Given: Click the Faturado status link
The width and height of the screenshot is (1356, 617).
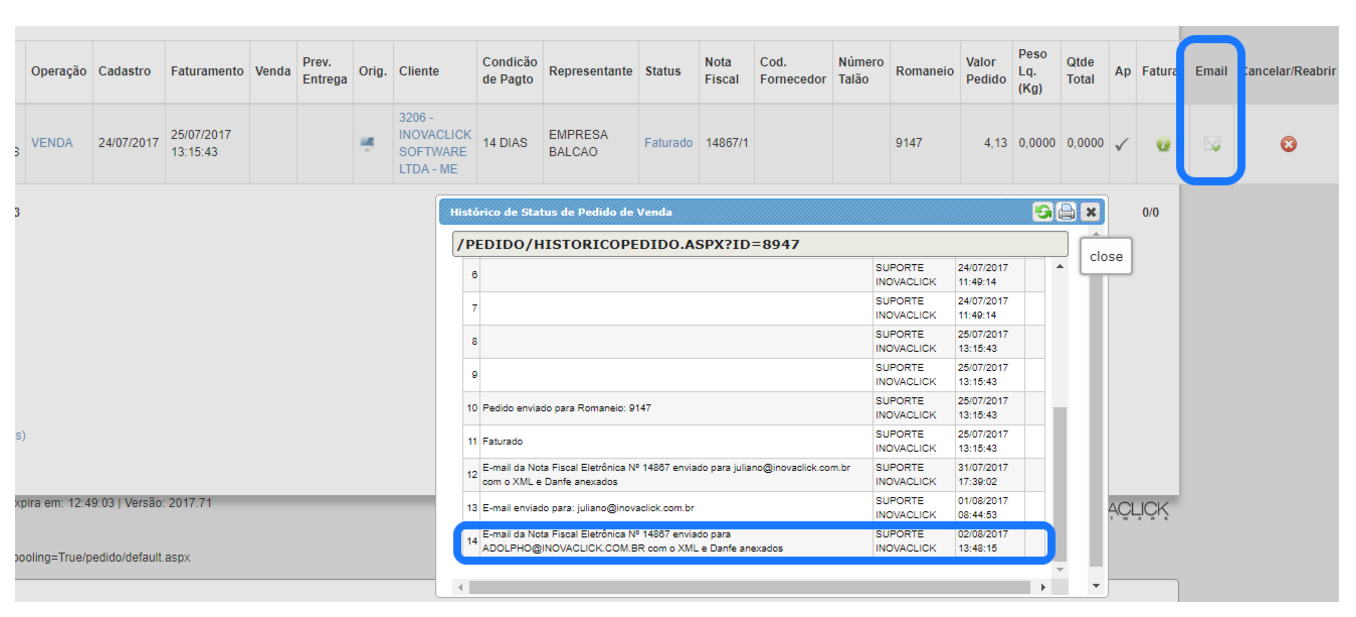Looking at the screenshot, I should pyautogui.click(x=668, y=143).
